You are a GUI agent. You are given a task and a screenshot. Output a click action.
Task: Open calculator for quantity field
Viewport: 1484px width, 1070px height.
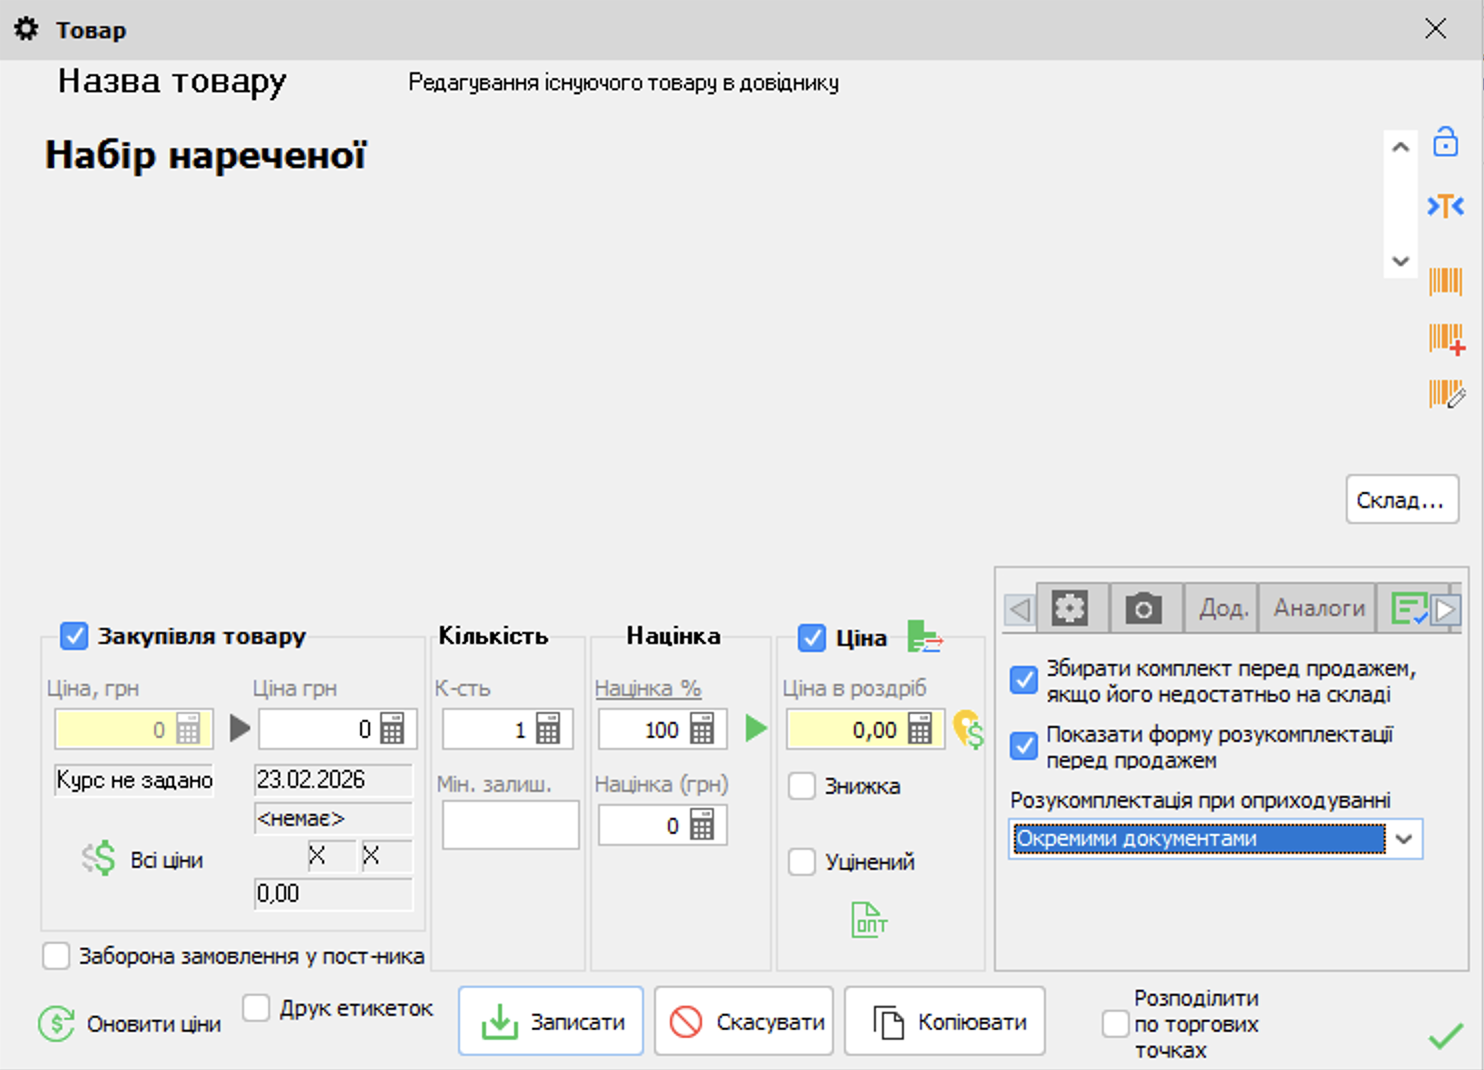click(548, 729)
